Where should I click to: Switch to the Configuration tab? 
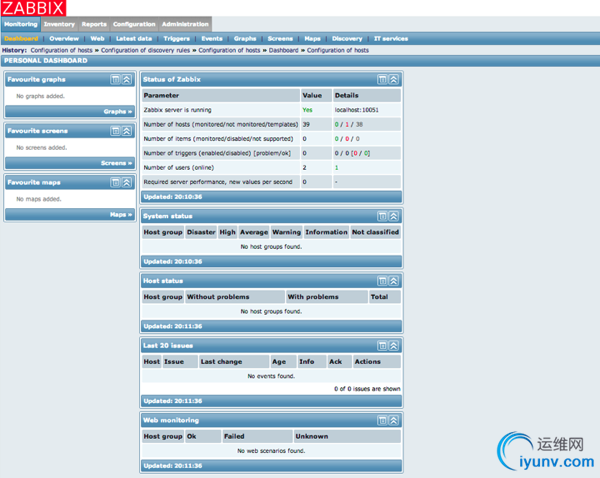point(134,24)
